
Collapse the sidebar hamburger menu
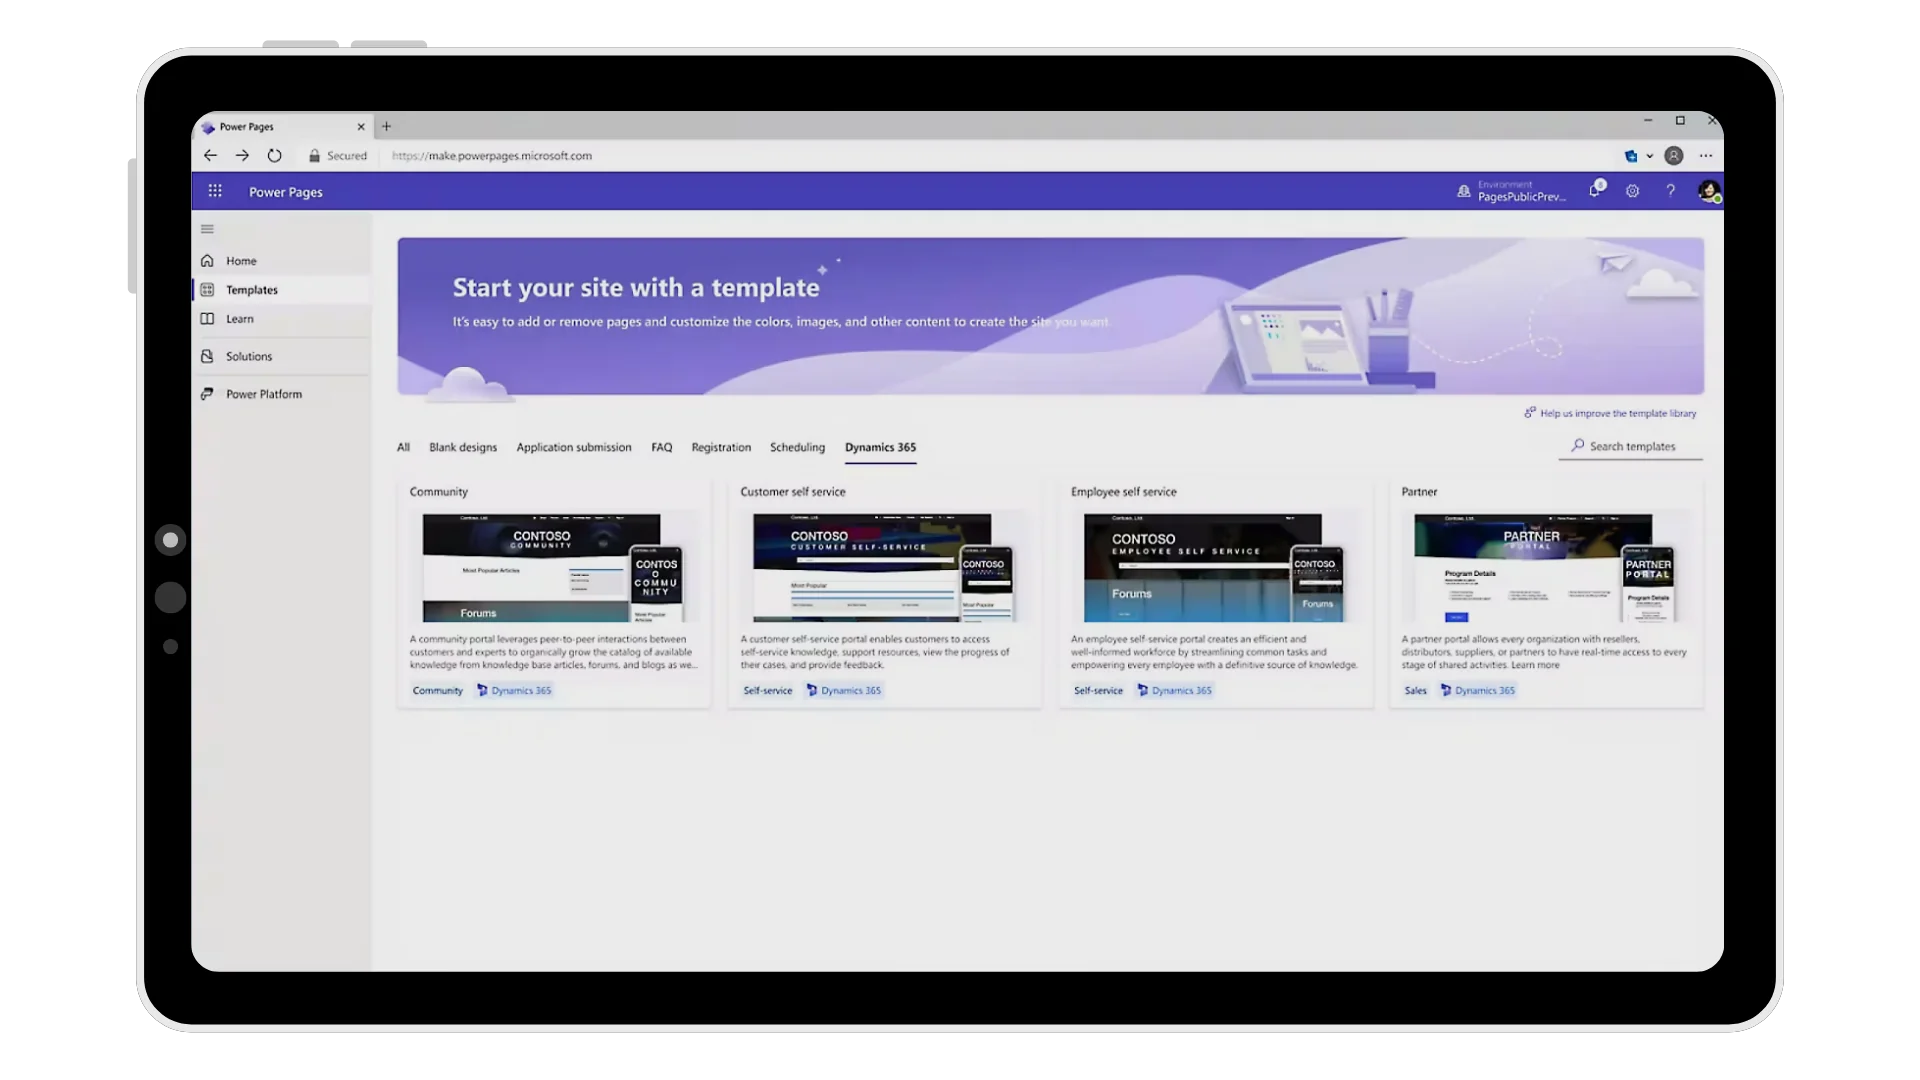click(207, 229)
